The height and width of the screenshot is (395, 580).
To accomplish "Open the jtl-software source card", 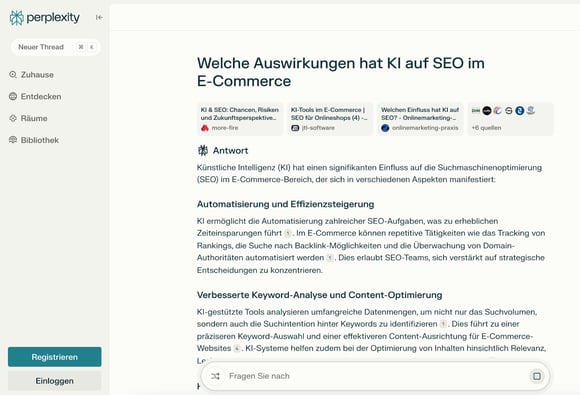I will pyautogui.click(x=330, y=119).
